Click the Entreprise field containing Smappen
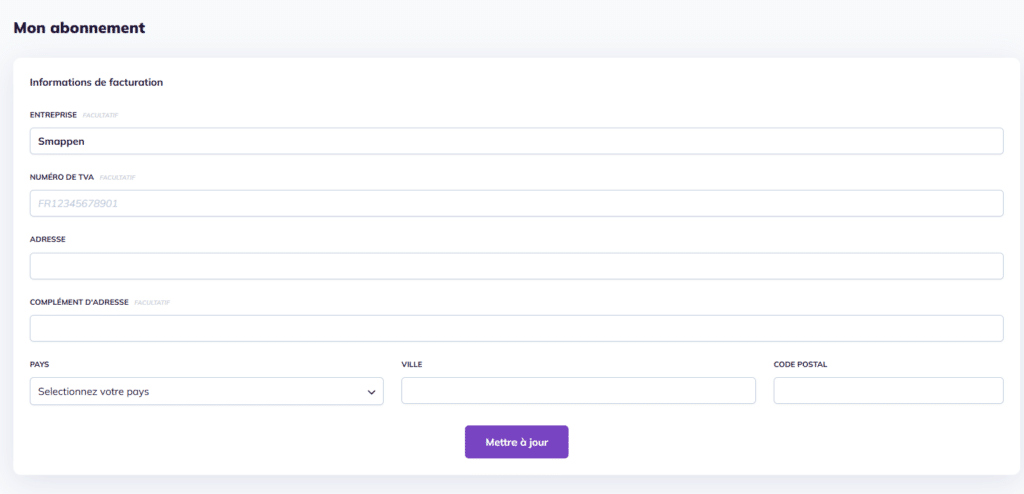Screen dimensions: 1024x494 [x=516, y=141]
